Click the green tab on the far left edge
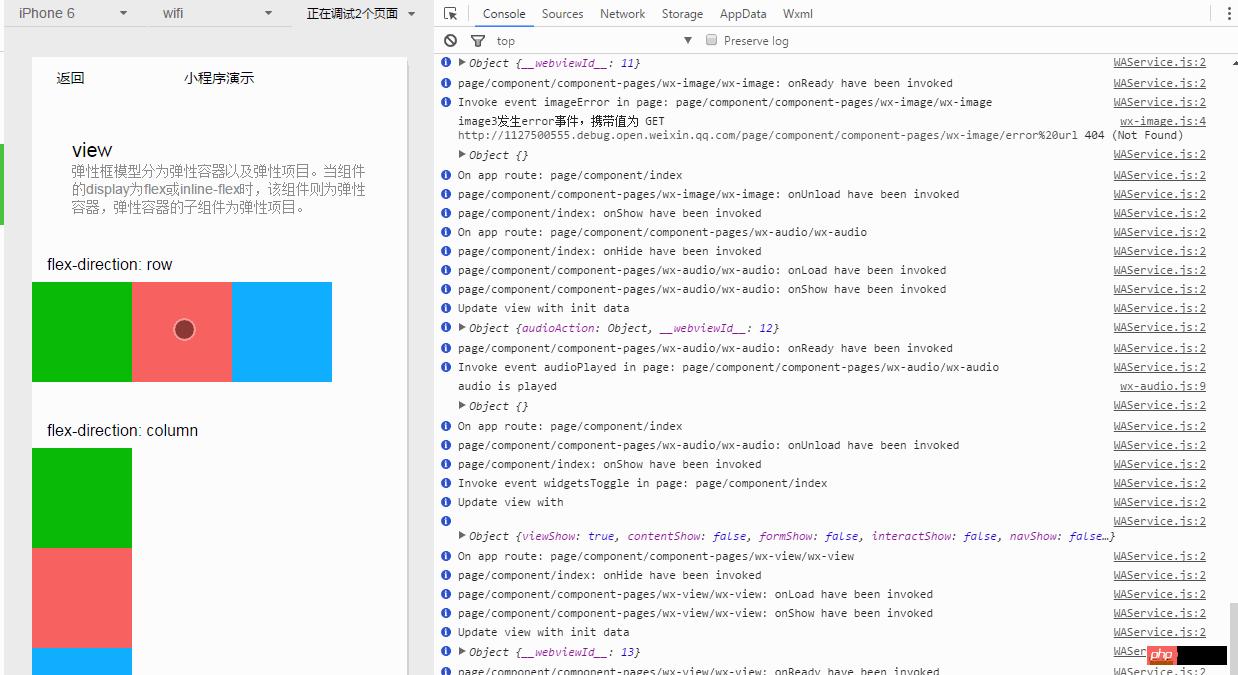 pos(3,185)
